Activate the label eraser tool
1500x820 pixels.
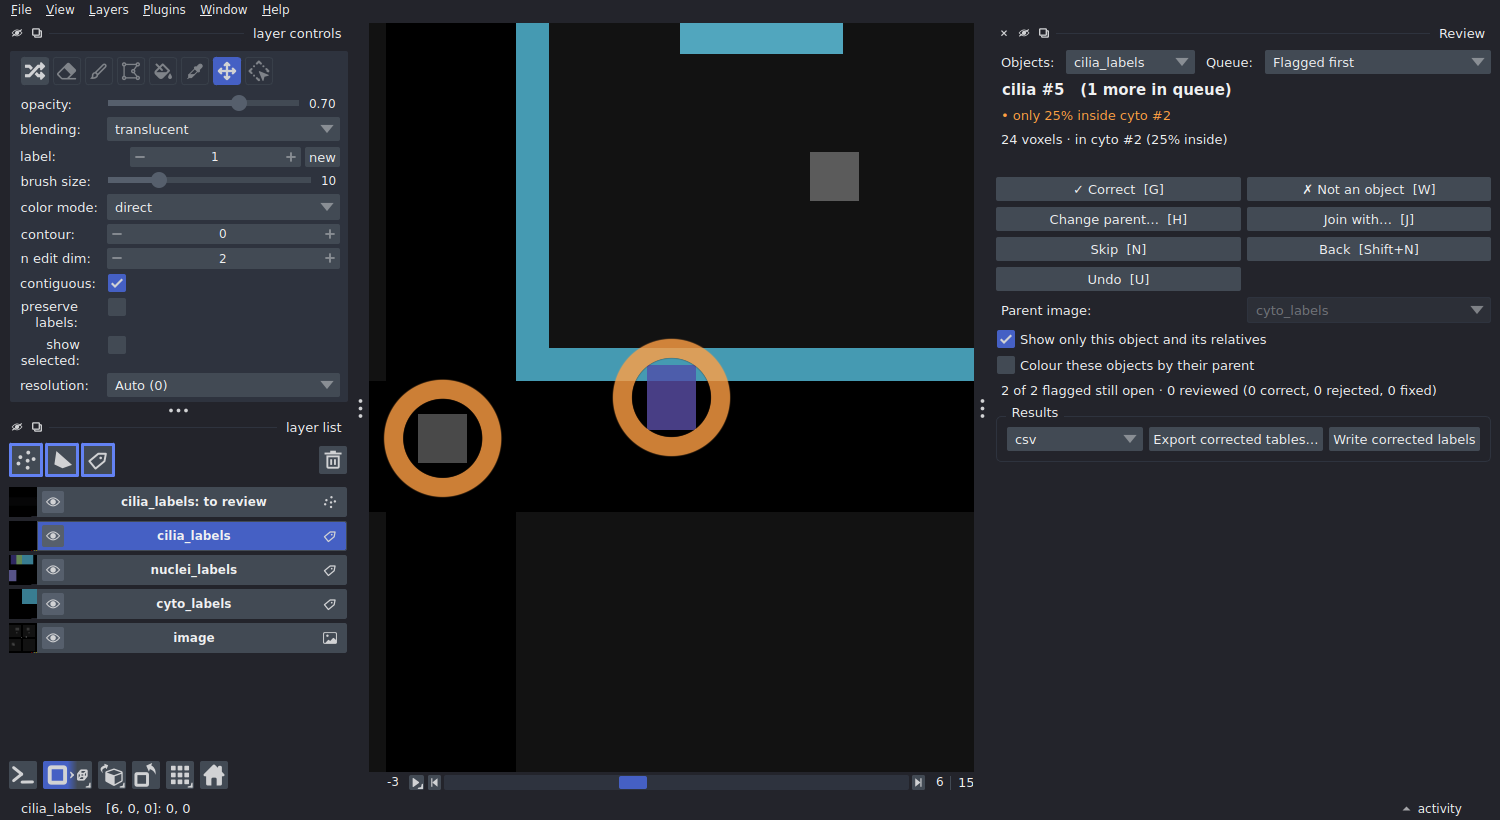[x=67, y=71]
